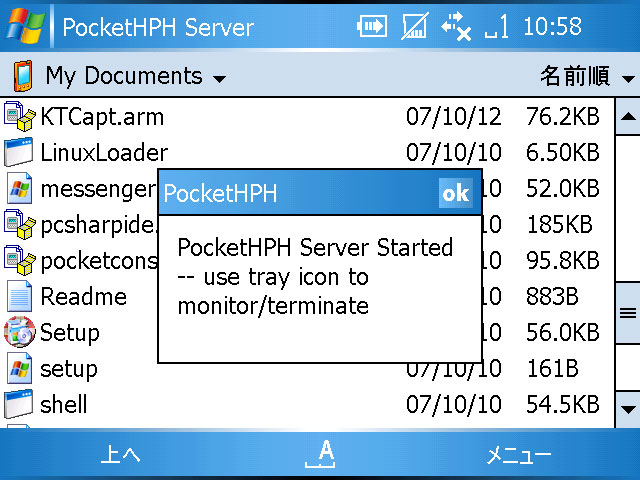Click the crossed-out signal strength icon
Image resolution: width=640 pixels, height=480 pixels.
pos(415,26)
